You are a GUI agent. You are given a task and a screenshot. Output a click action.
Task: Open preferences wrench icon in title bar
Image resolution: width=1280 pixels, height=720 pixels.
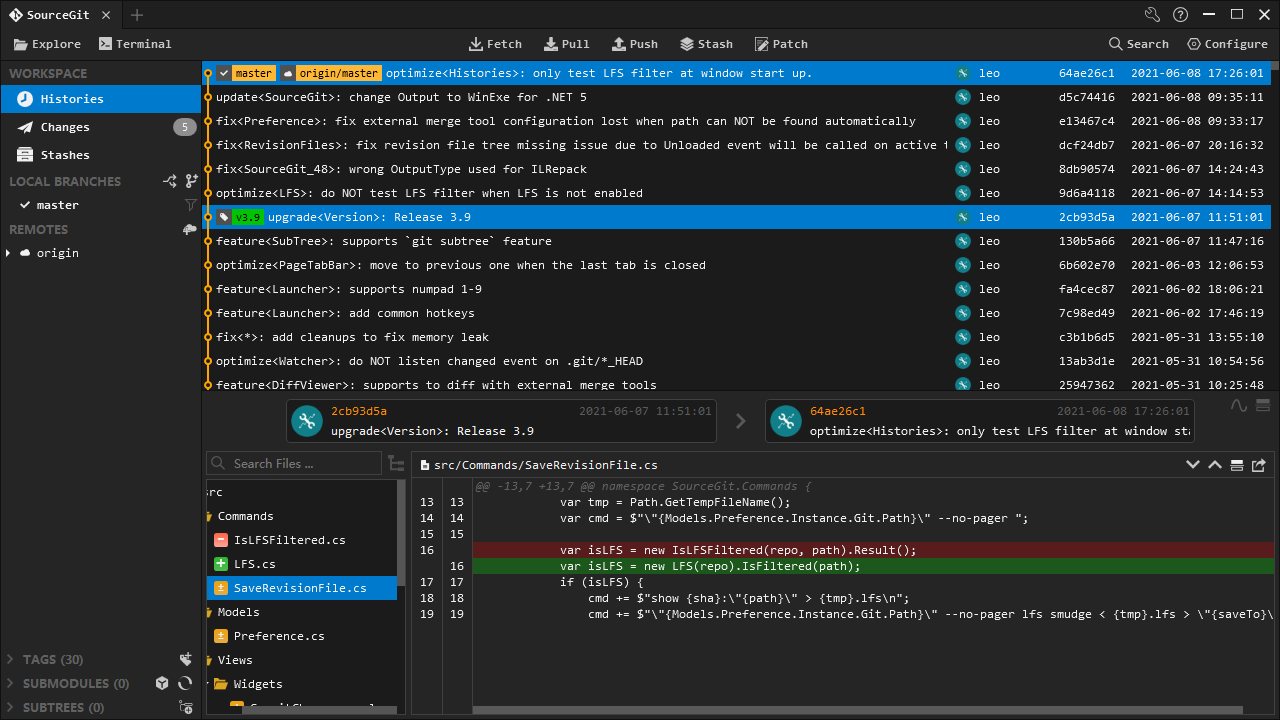pos(1152,15)
